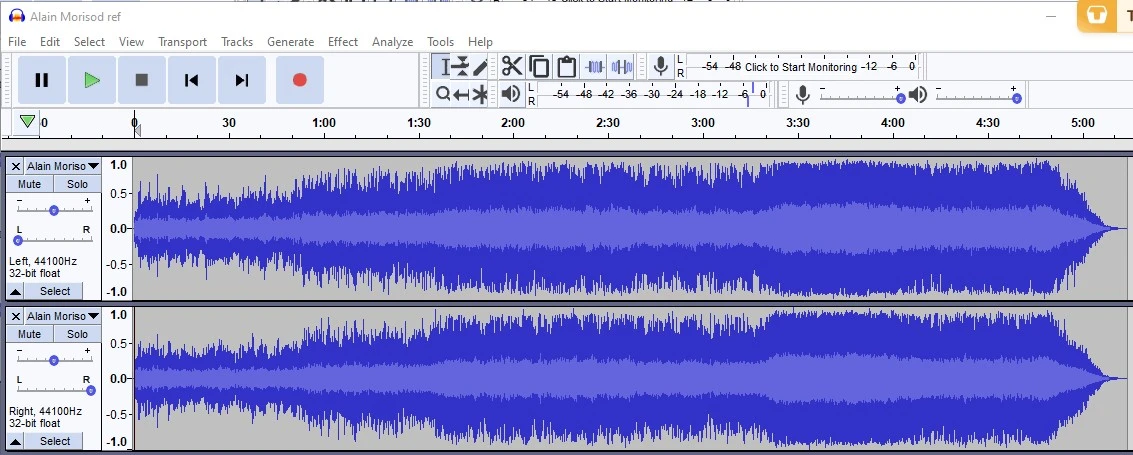1133x455 pixels.
Task: Mute the Left channel track
Action: tap(30, 184)
